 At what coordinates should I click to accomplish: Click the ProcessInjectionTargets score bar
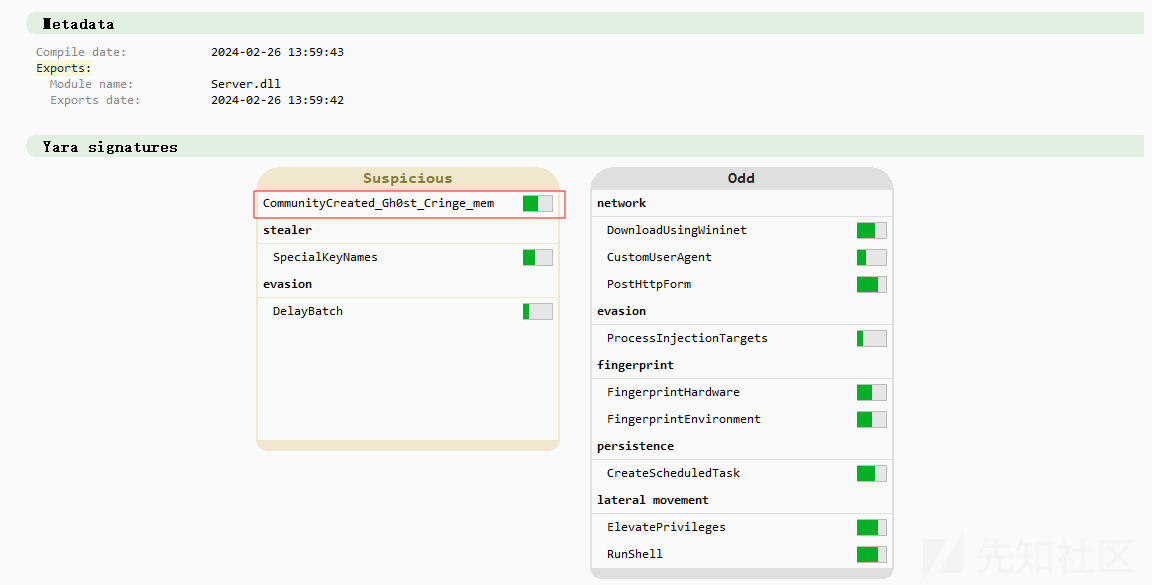point(871,338)
